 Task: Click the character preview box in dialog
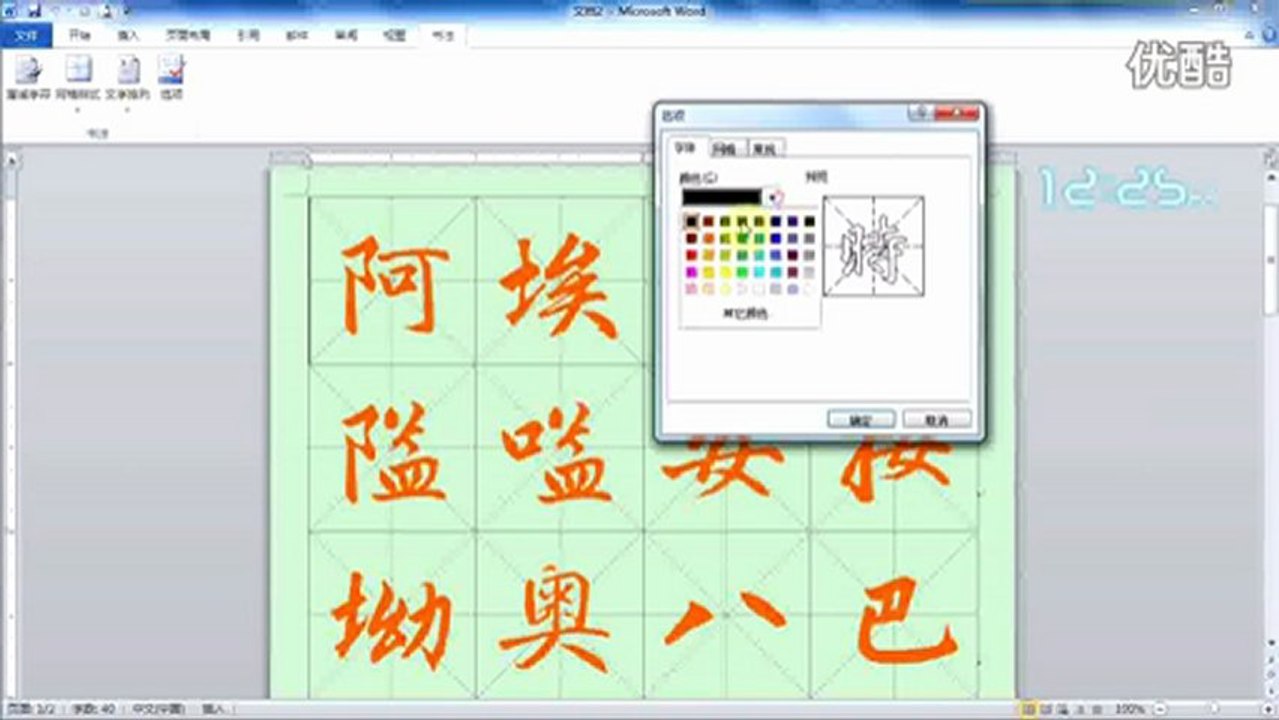[874, 246]
